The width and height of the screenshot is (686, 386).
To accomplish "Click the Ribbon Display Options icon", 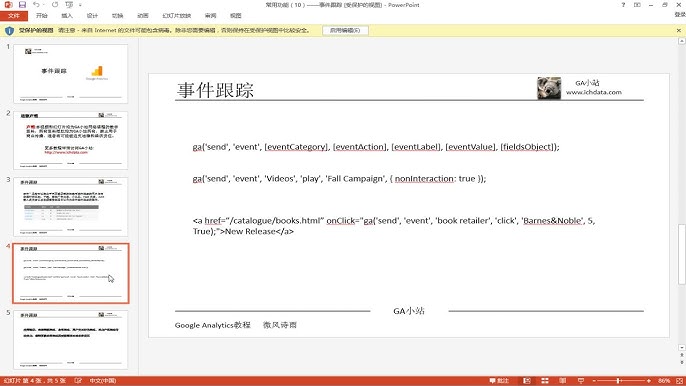I will (x=637, y=5).
